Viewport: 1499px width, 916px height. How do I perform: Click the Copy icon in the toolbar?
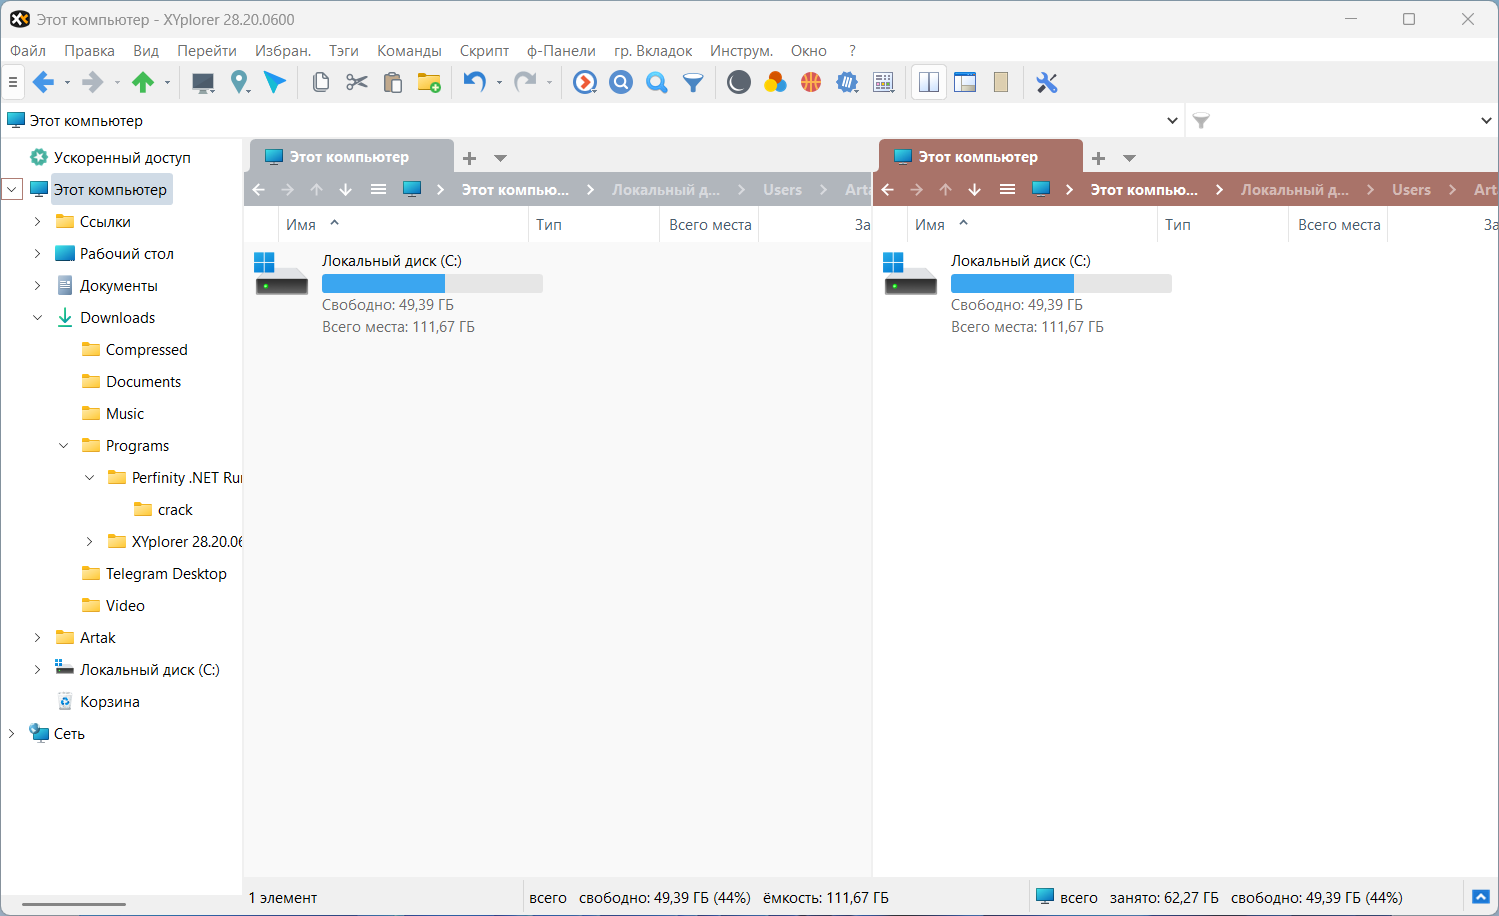pyautogui.click(x=321, y=83)
